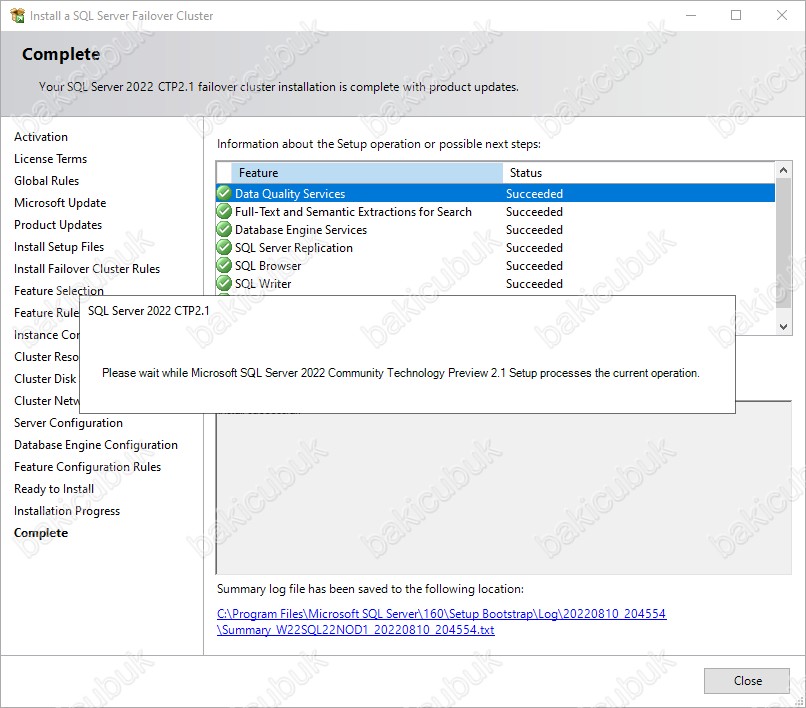Select the Data Quality Services row
The height and width of the screenshot is (708, 806).
[496, 193]
